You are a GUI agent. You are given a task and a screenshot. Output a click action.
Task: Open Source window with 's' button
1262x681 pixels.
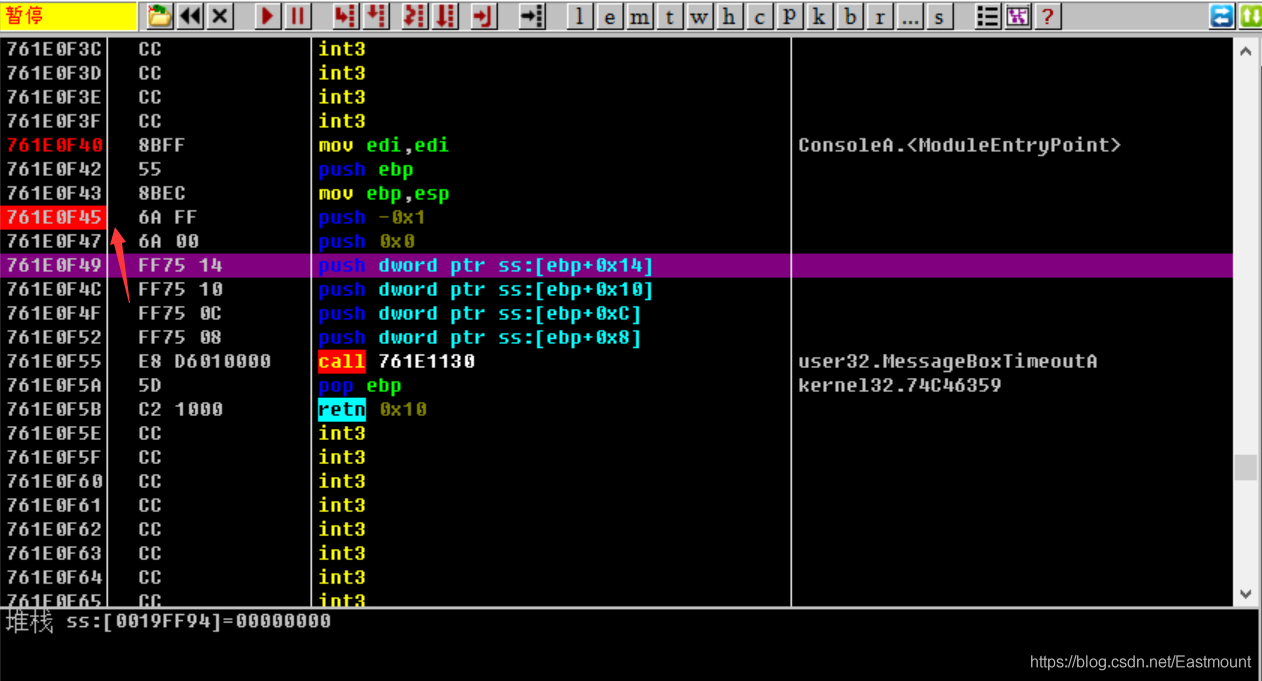point(939,17)
